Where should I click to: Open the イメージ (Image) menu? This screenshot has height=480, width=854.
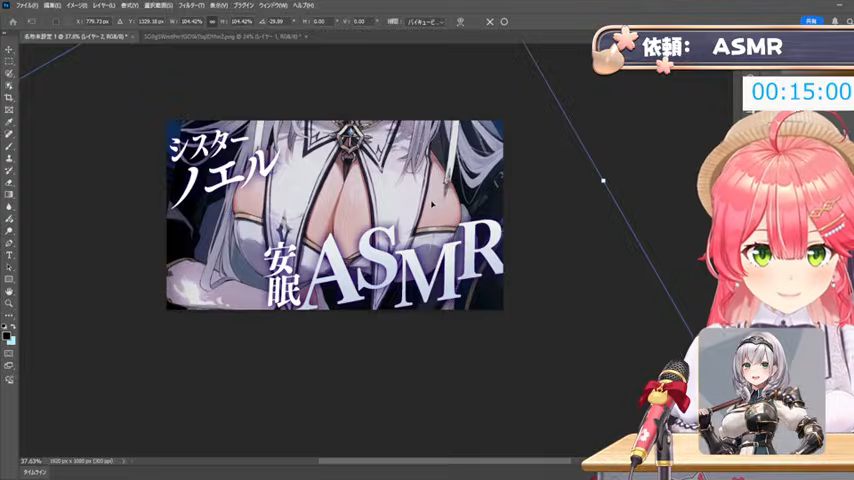[x=76, y=5]
